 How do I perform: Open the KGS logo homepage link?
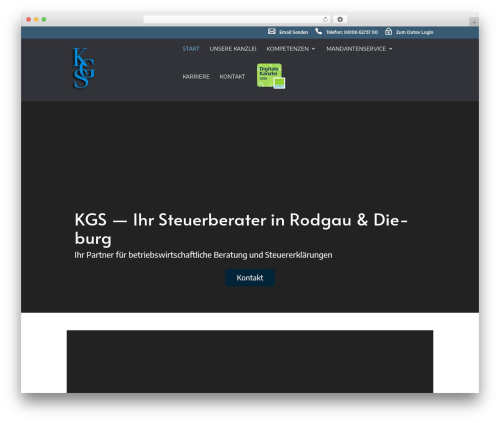pos(83,68)
